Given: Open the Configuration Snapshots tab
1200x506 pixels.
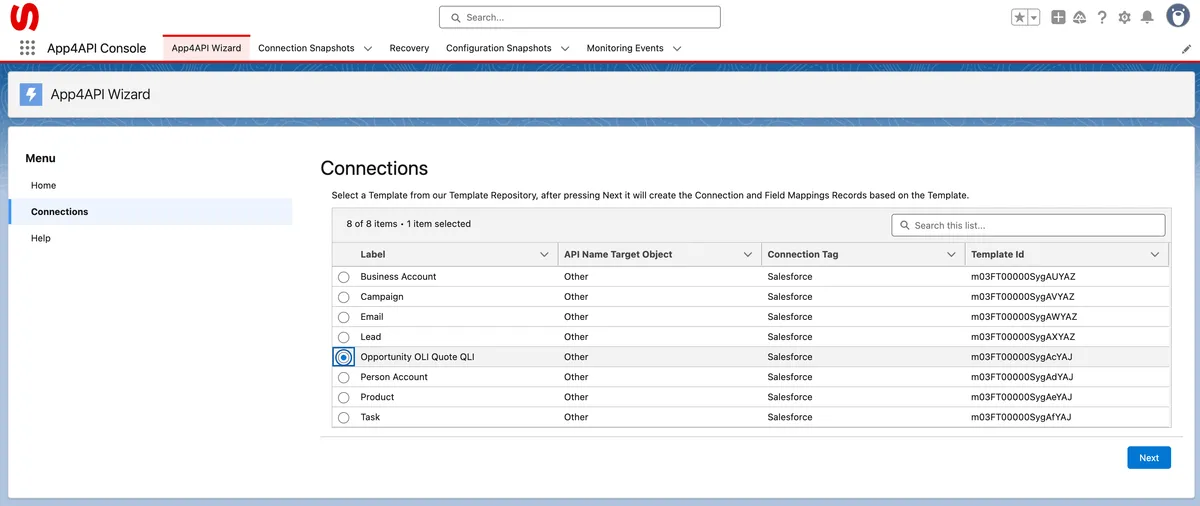Looking at the screenshot, I should 499,48.
